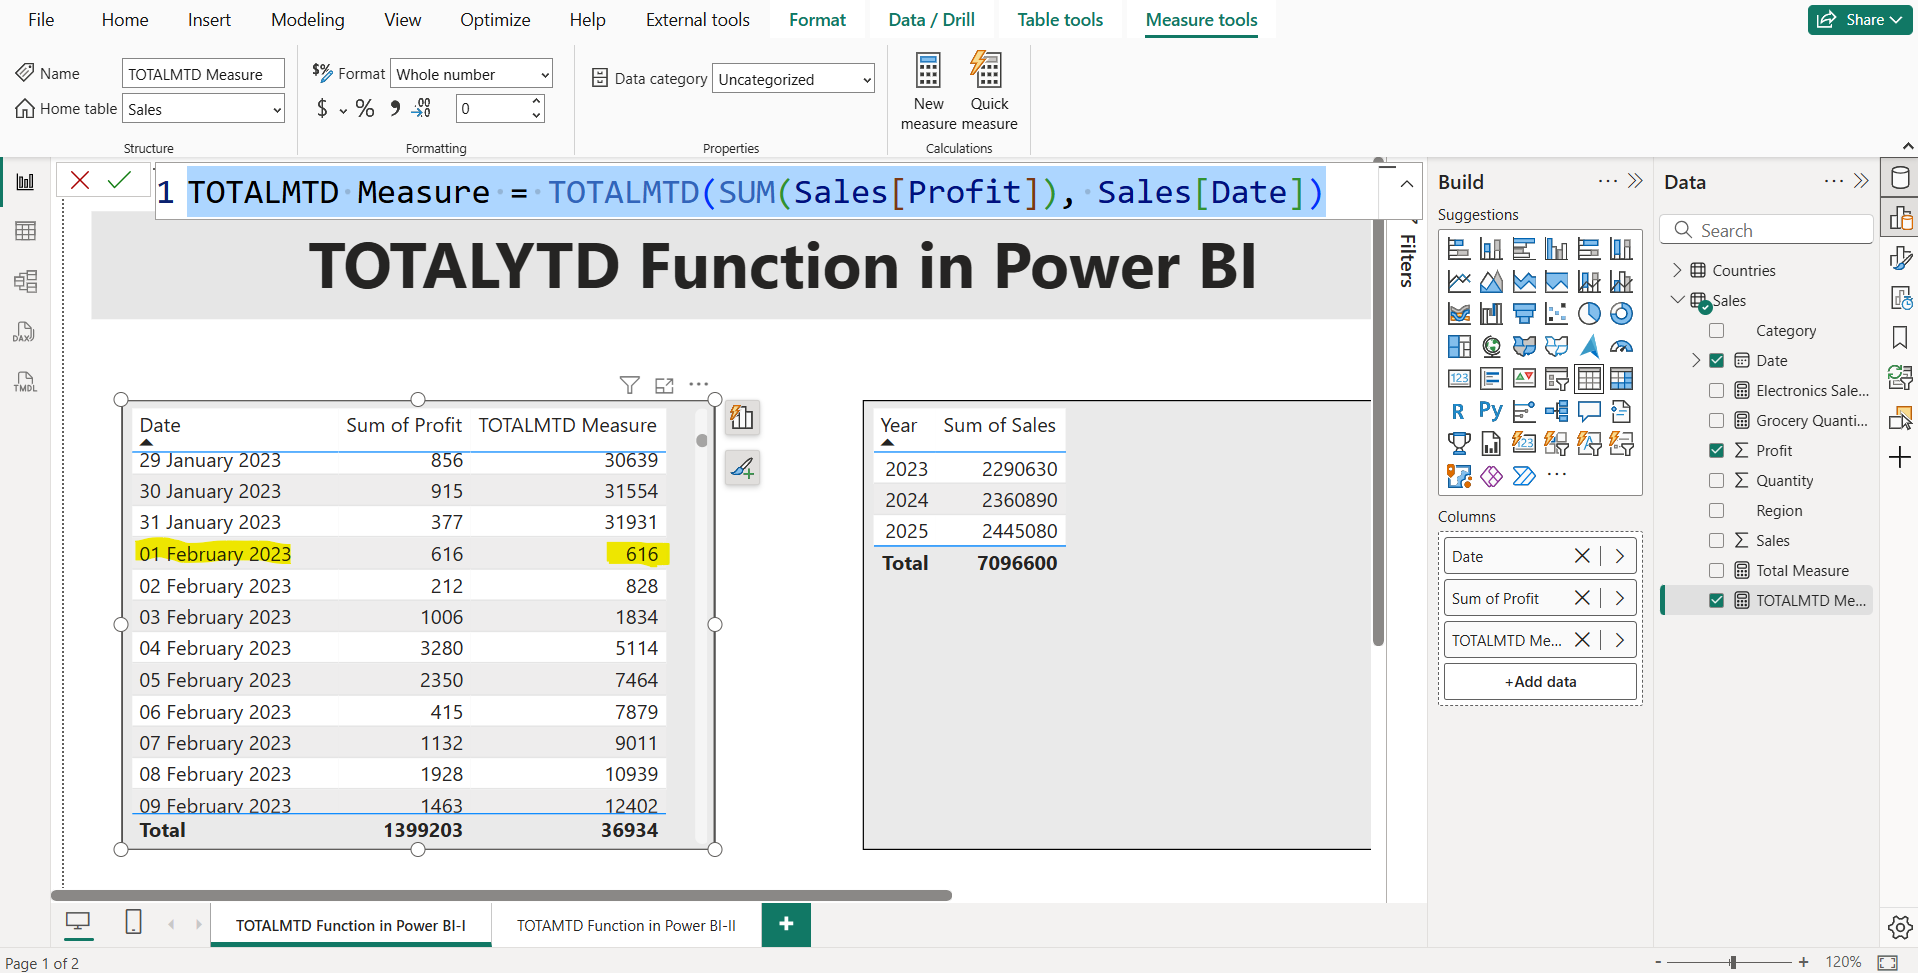Screen dimensions: 1918x973
Task: Open the Modeling menu
Action: (x=307, y=19)
